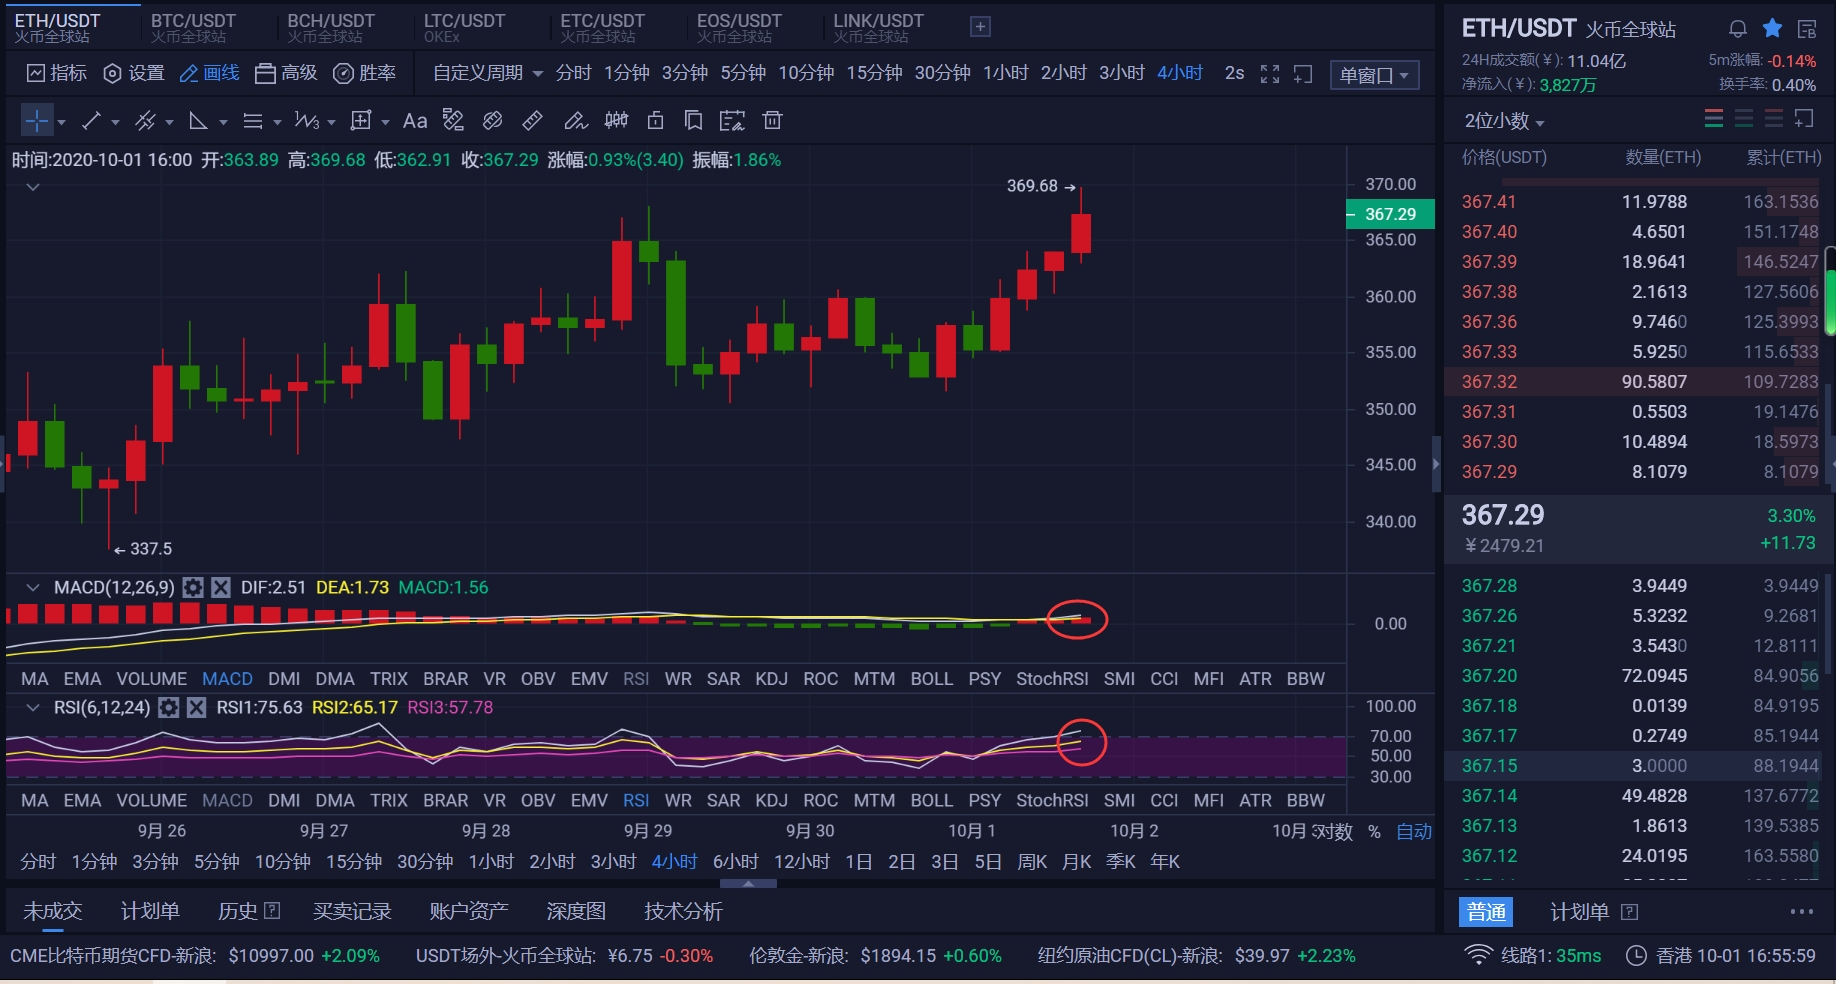
Task: Clear all drawings using the trash icon
Action: click(x=773, y=120)
